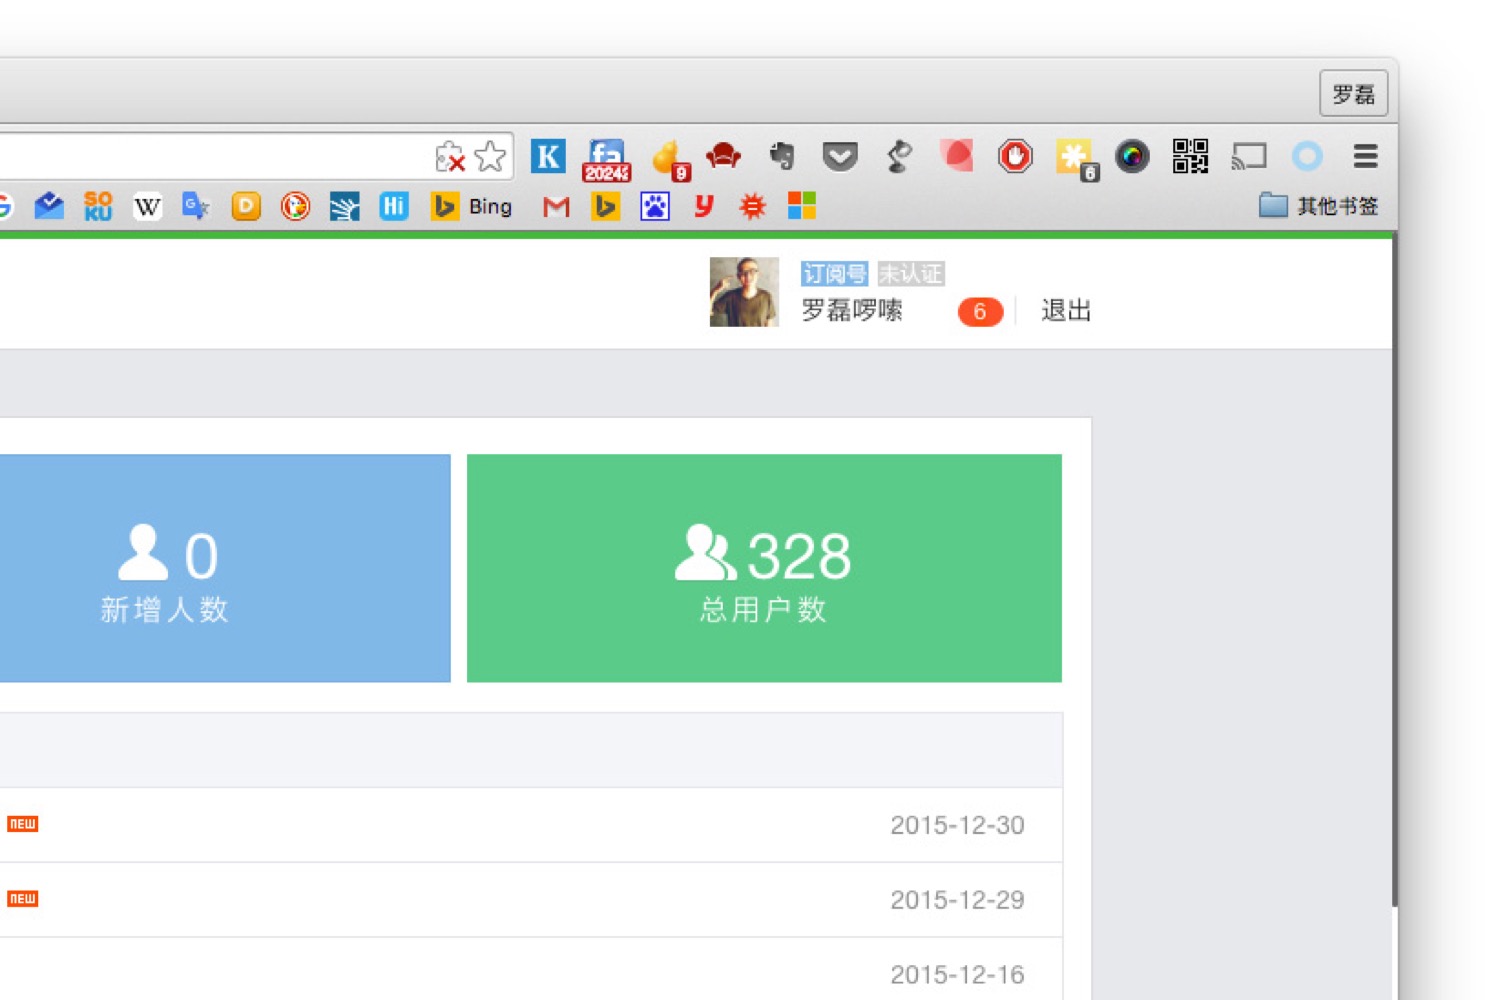Click the Google Cast extension icon
This screenshot has width=1500, height=1000.
pos(1249,156)
